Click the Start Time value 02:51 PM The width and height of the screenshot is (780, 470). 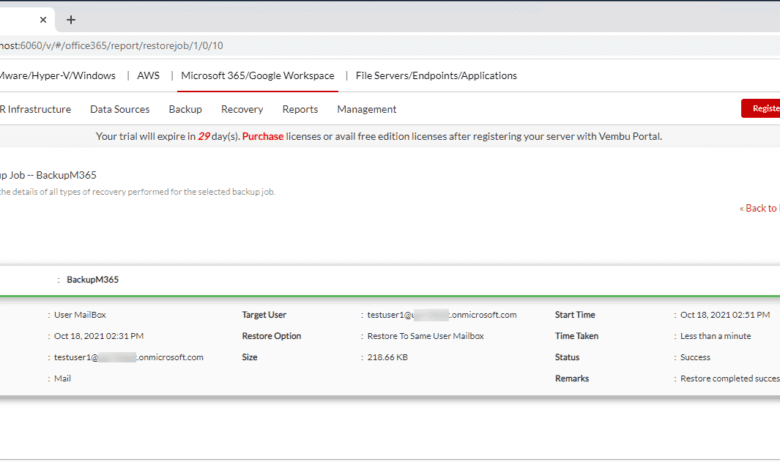tap(725, 315)
